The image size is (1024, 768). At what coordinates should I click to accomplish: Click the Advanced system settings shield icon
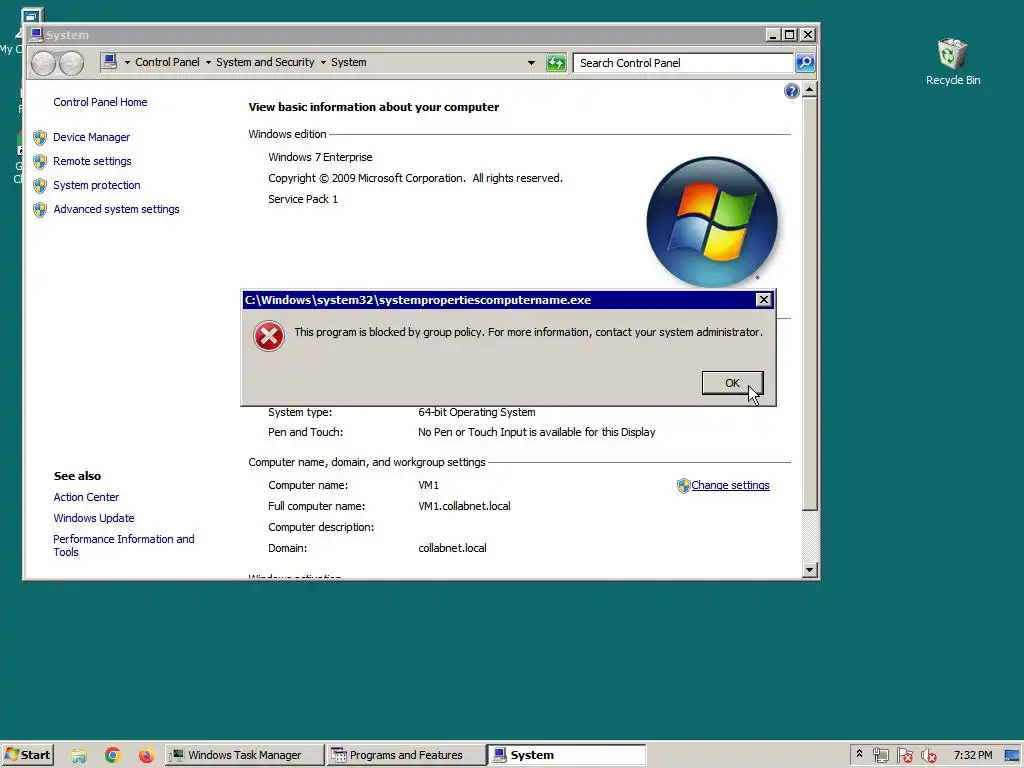(40, 210)
